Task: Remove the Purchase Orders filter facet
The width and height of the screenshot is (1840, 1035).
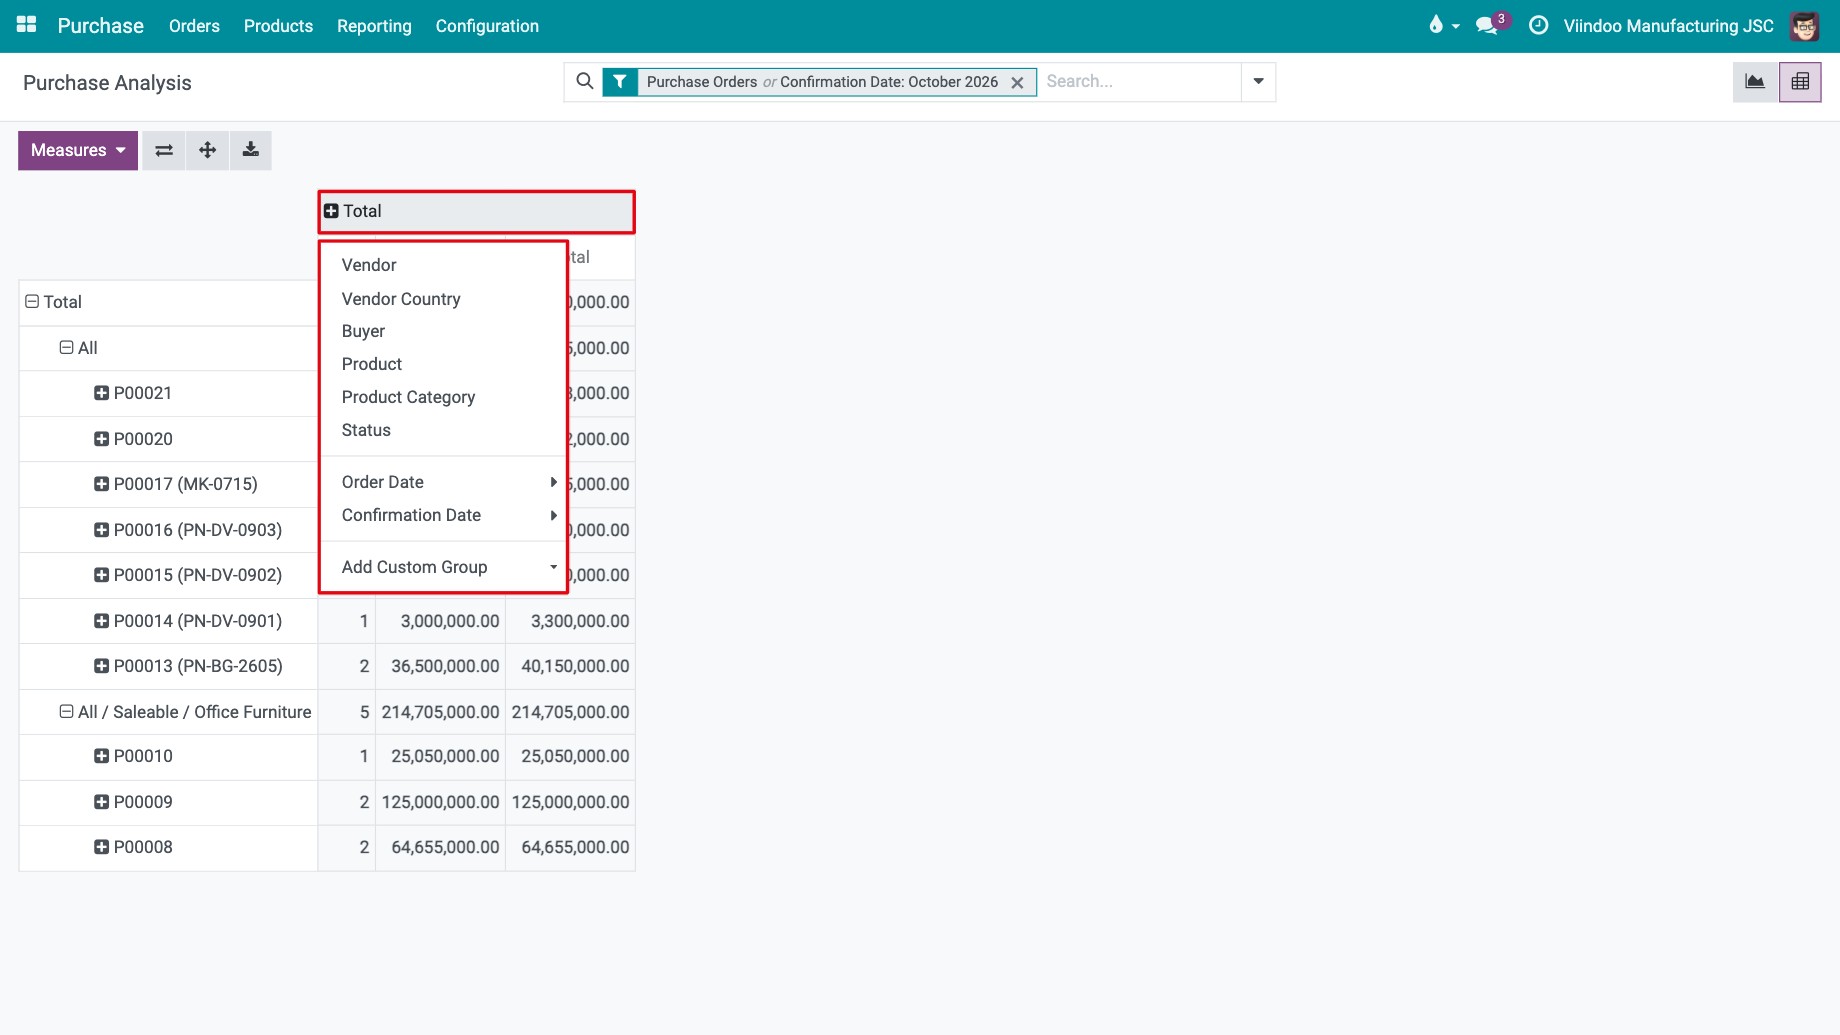Action: [1017, 83]
